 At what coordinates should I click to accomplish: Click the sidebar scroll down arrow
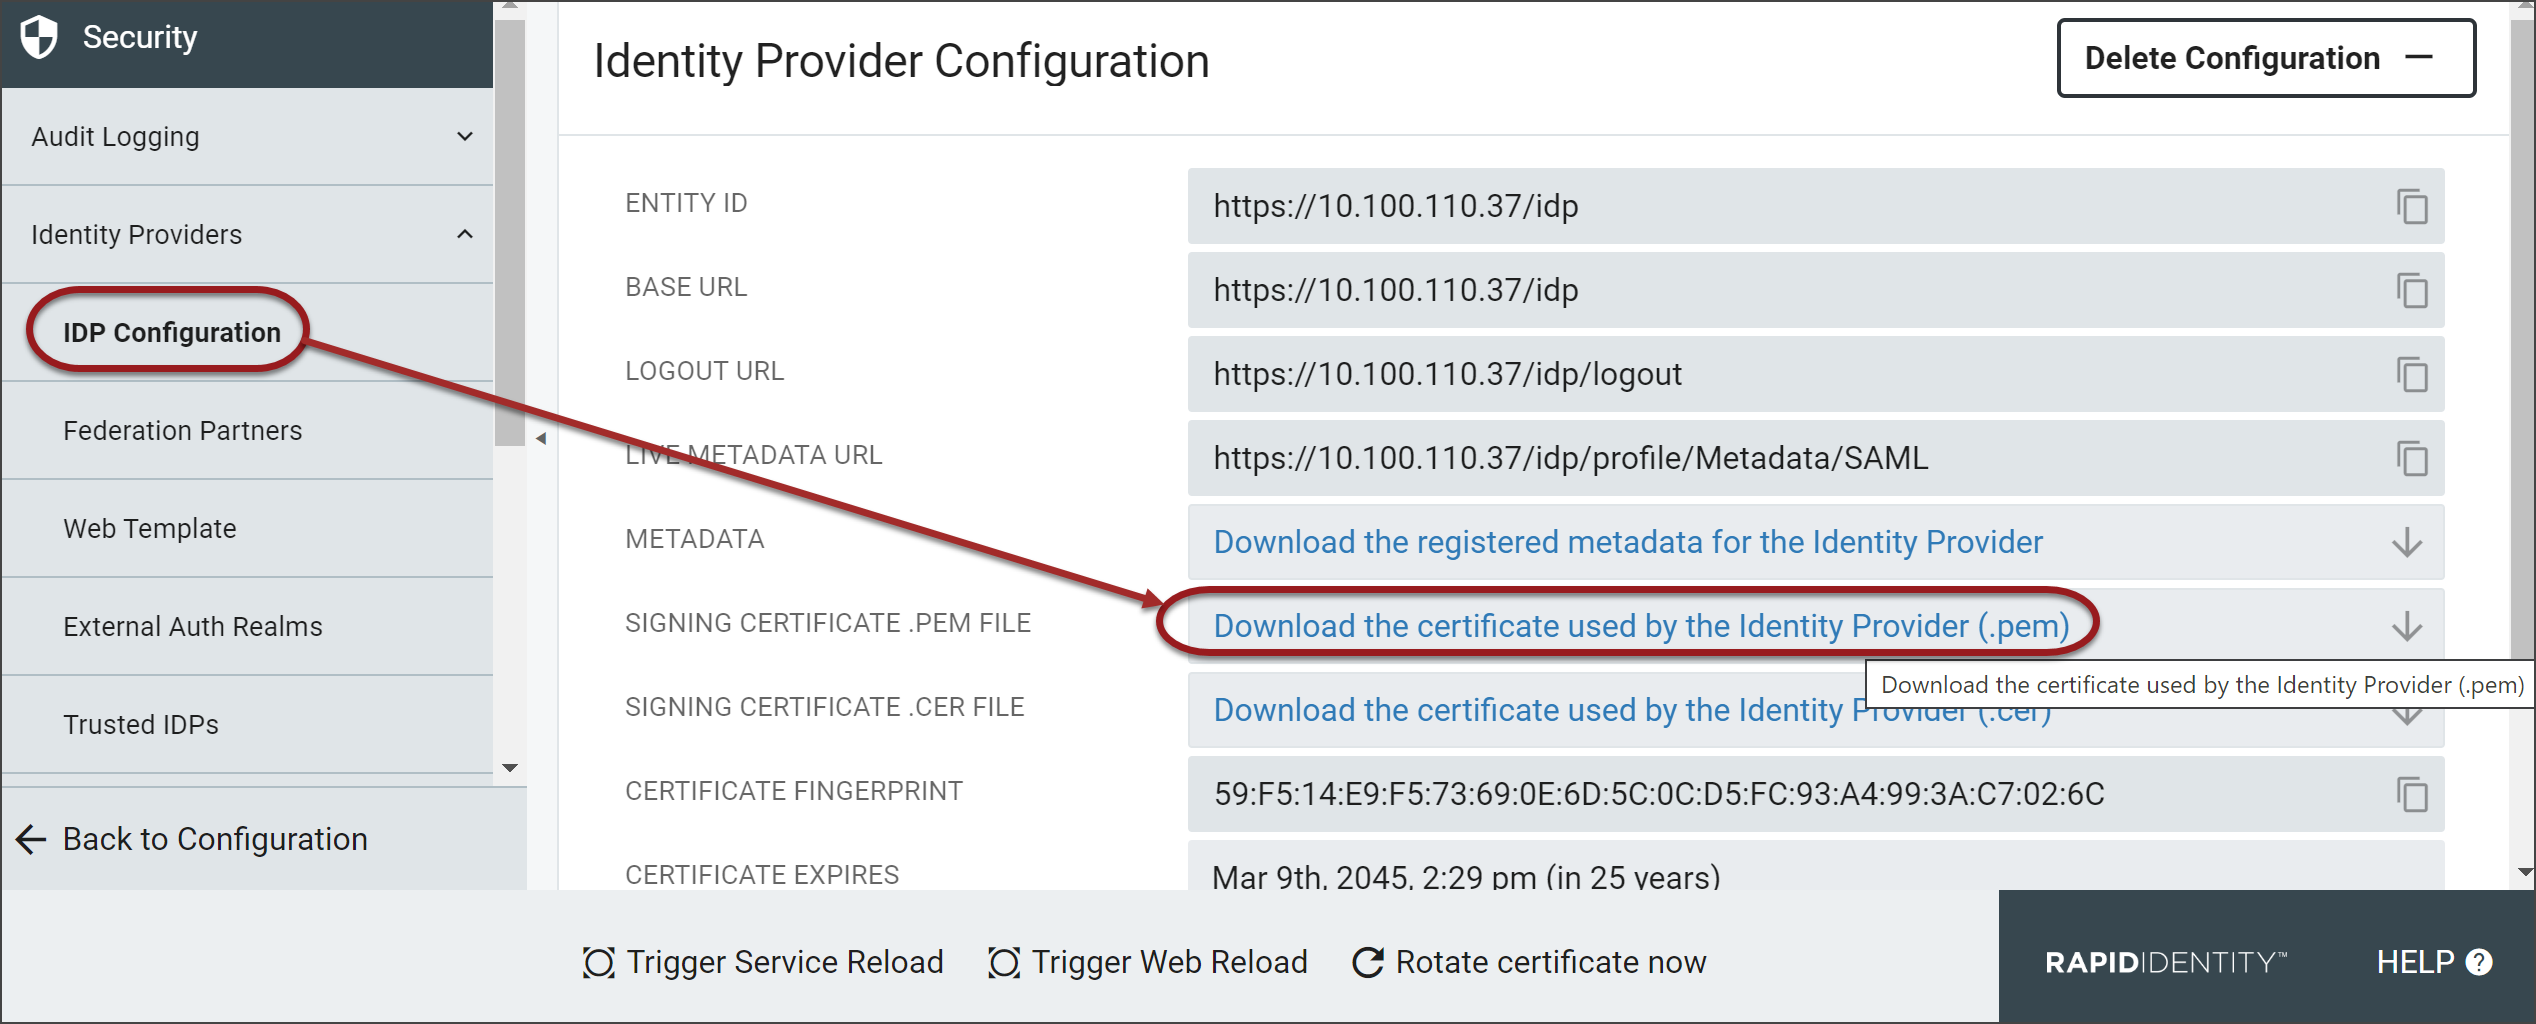click(510, 768)
